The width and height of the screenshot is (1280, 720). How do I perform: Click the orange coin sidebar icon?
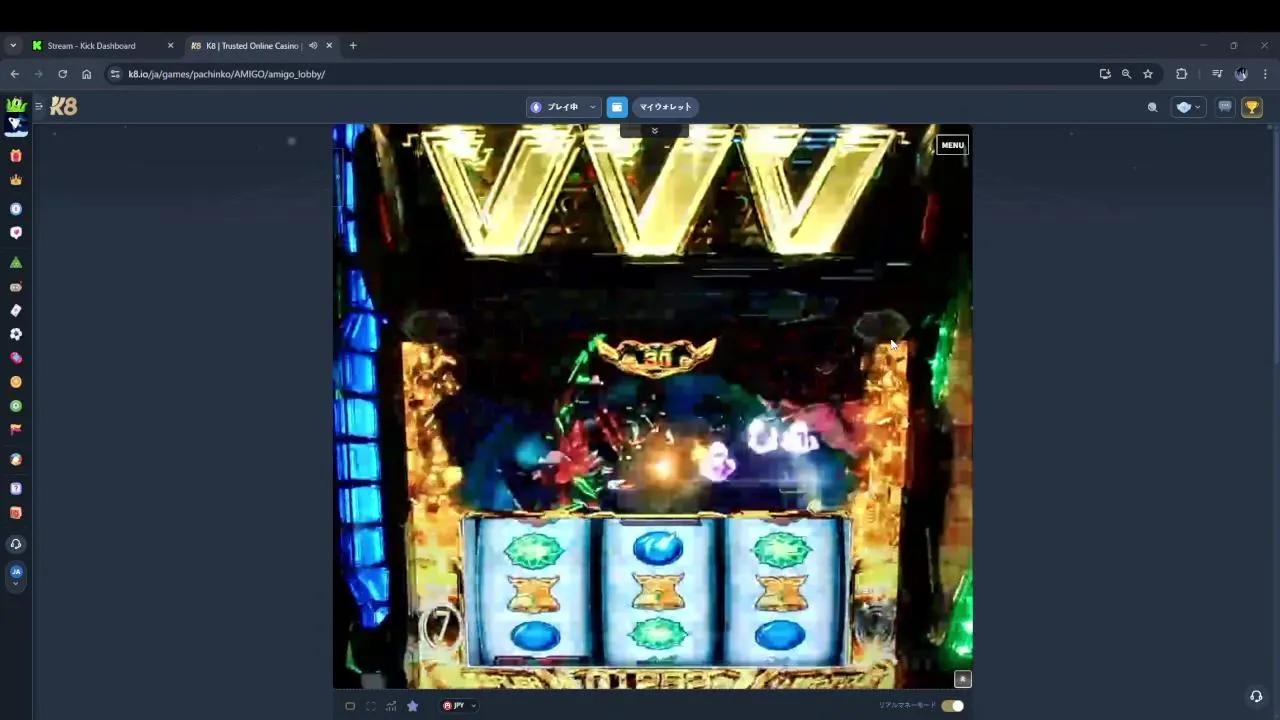coord(15,382)
